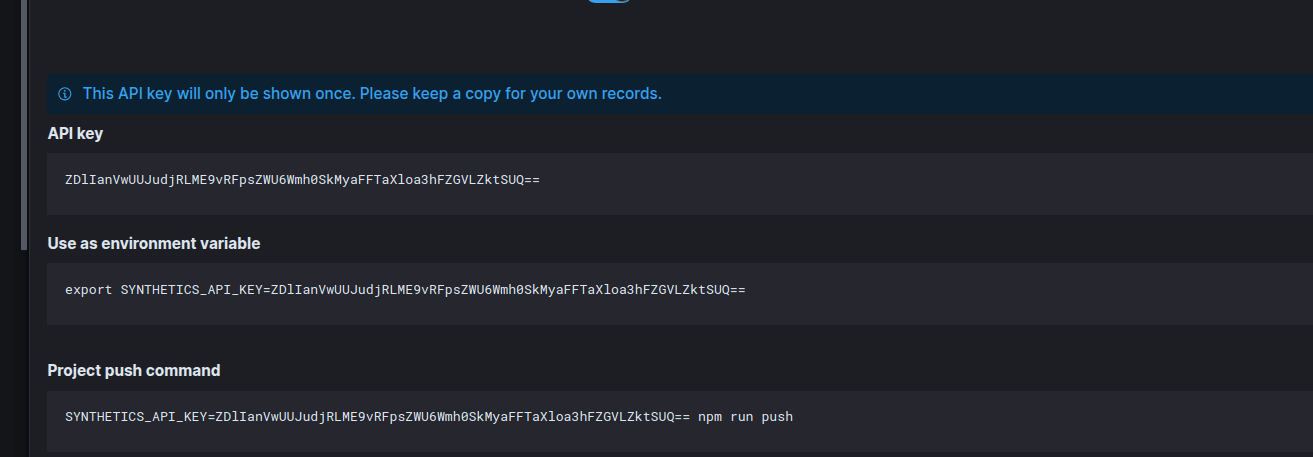1313x457 pixels.
Task: Click the key value in the export line
Action: [x=508, y=290]
